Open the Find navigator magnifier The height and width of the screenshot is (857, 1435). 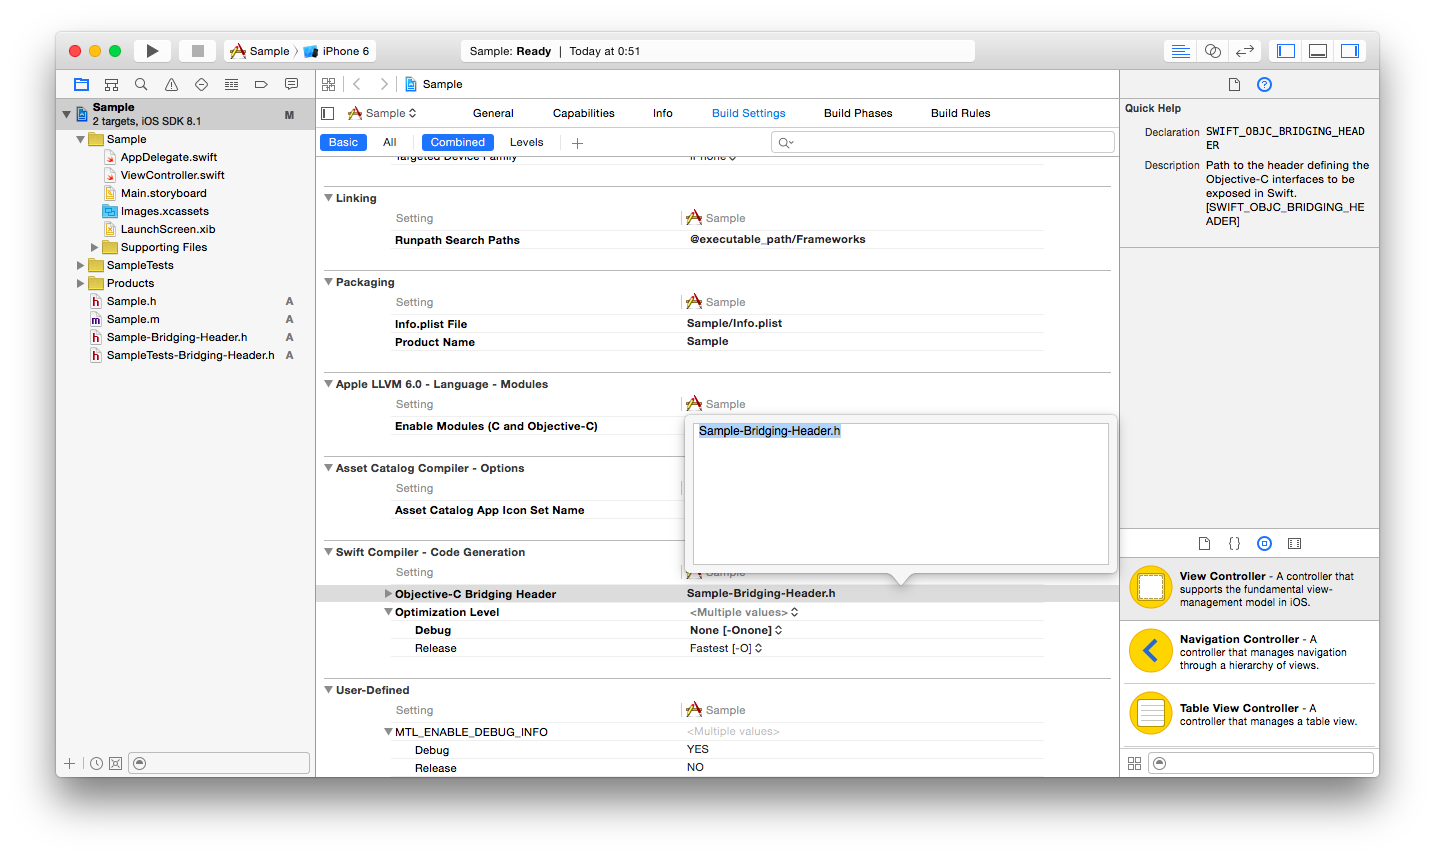[x=141, y=85]
